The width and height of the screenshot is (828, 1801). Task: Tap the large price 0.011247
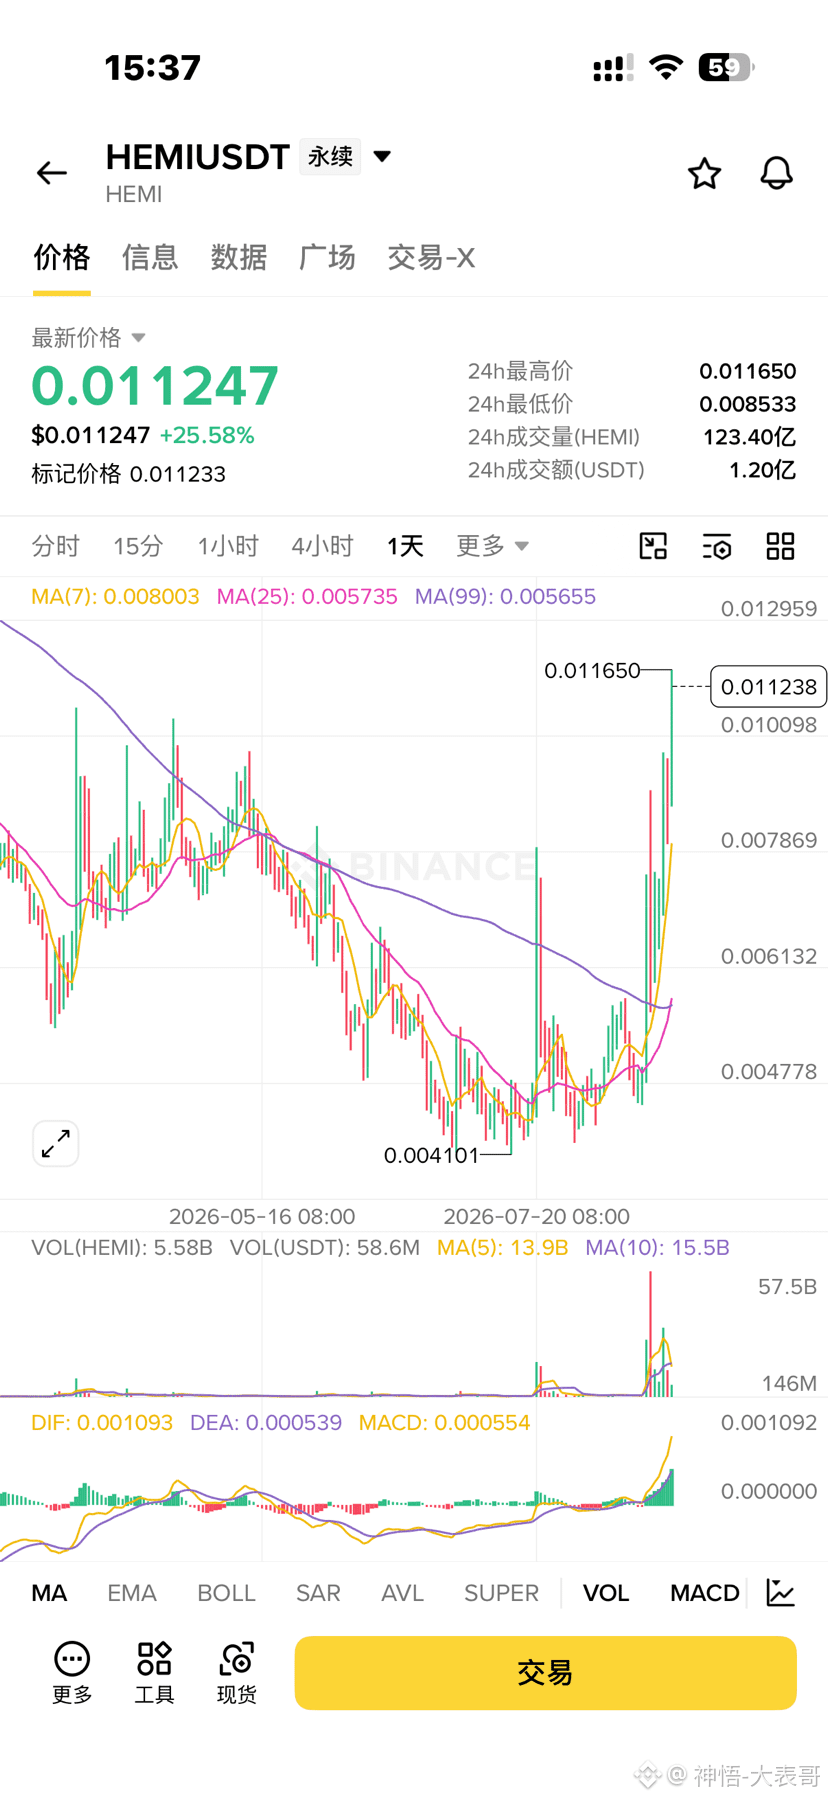pos(155,386)
